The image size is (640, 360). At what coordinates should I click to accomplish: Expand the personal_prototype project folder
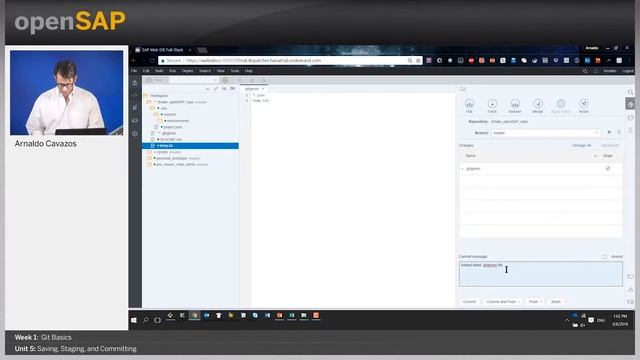coord(149,158)
